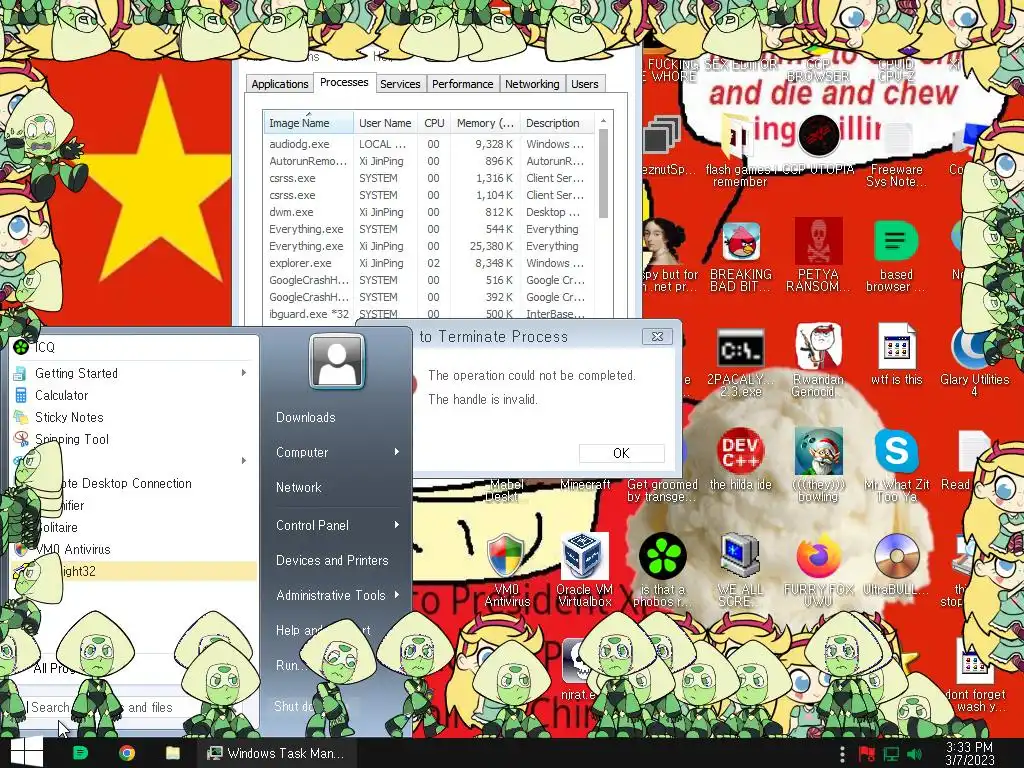Click the Windows Task Manager taskbar button
This screenshot has width=1024, height=768.
pos(276,753)
